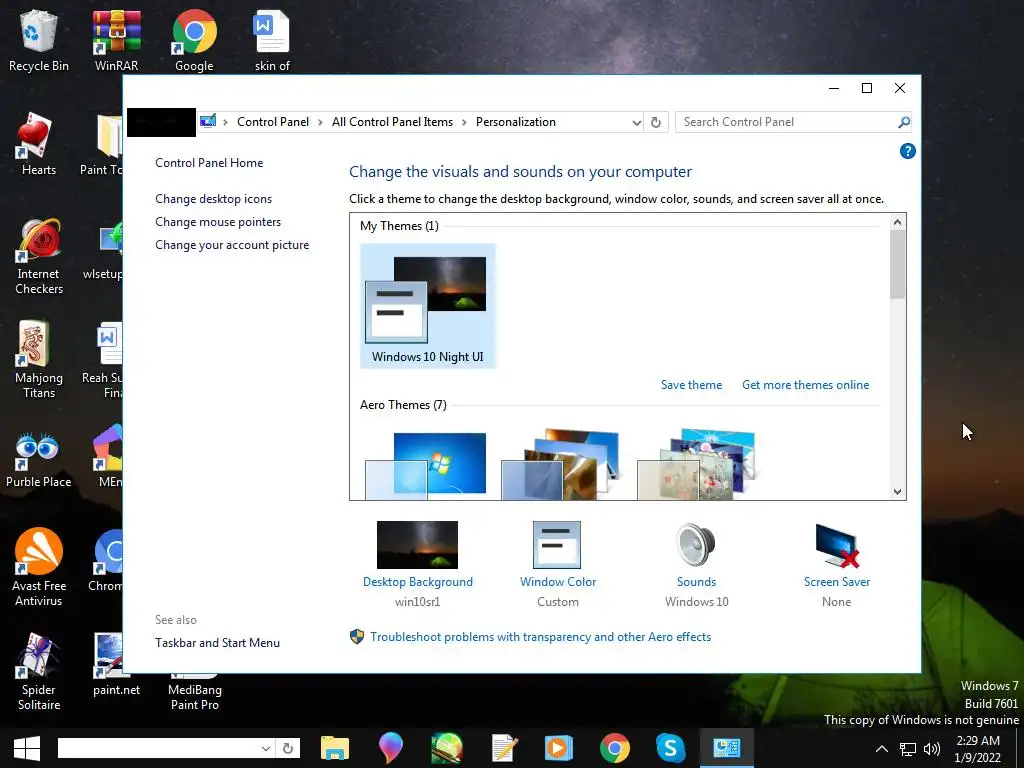The height and width of the screenshot is (768, 1024).
Task: Click the Save theme link
Action: tap(691, 385)
